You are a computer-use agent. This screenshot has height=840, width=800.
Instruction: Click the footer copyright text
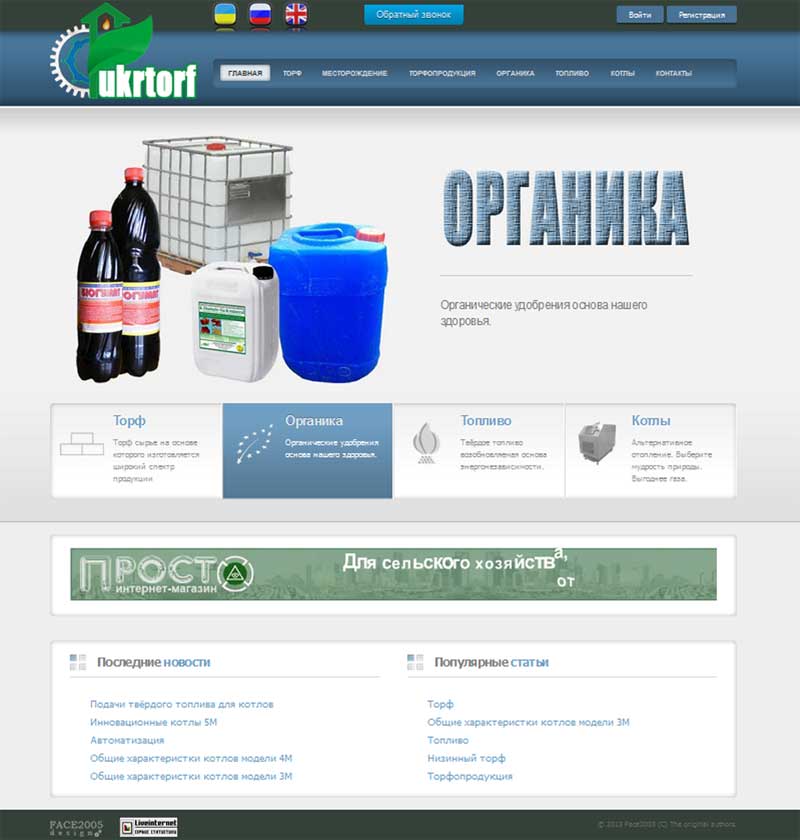coord(667,824)
